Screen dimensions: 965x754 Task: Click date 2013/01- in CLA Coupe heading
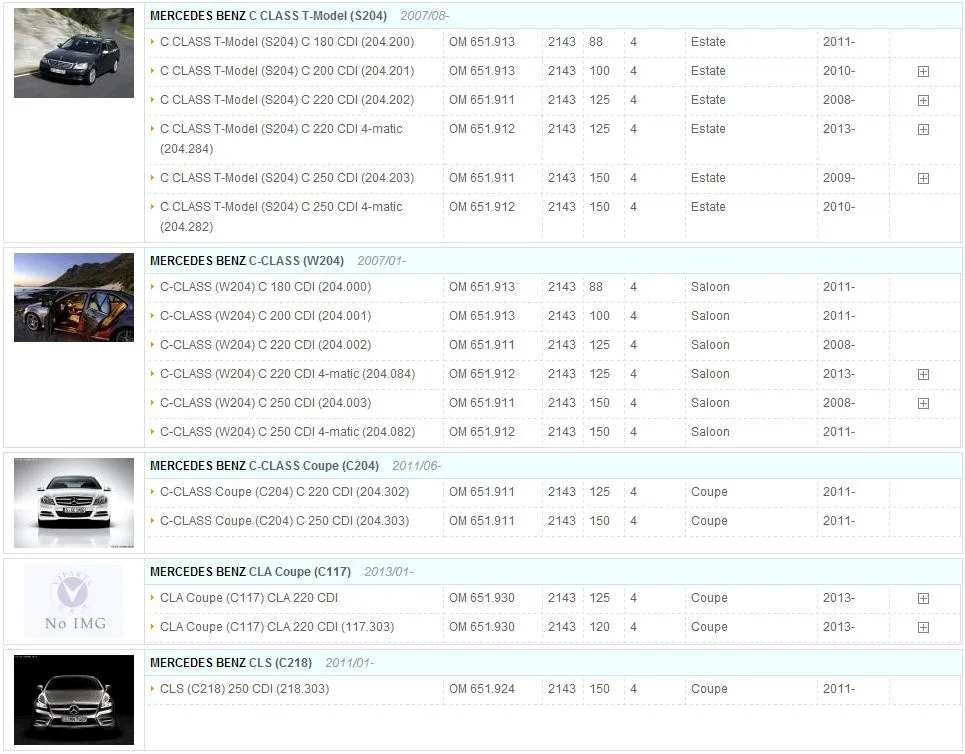pos(389,572)
